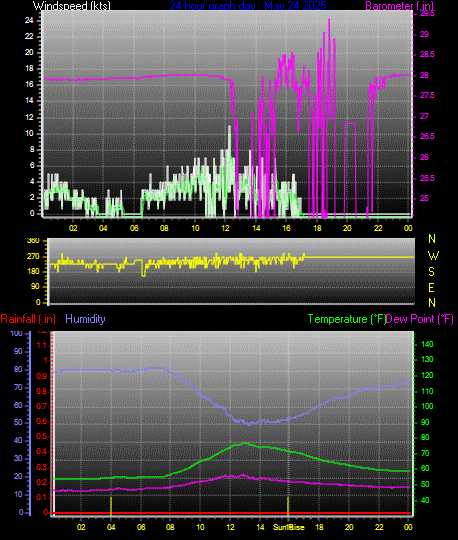Select the "Dew Point (°F)" legend label
This screenshot has height=540, width=458.
pyautogui.click(x=419, y=319)
